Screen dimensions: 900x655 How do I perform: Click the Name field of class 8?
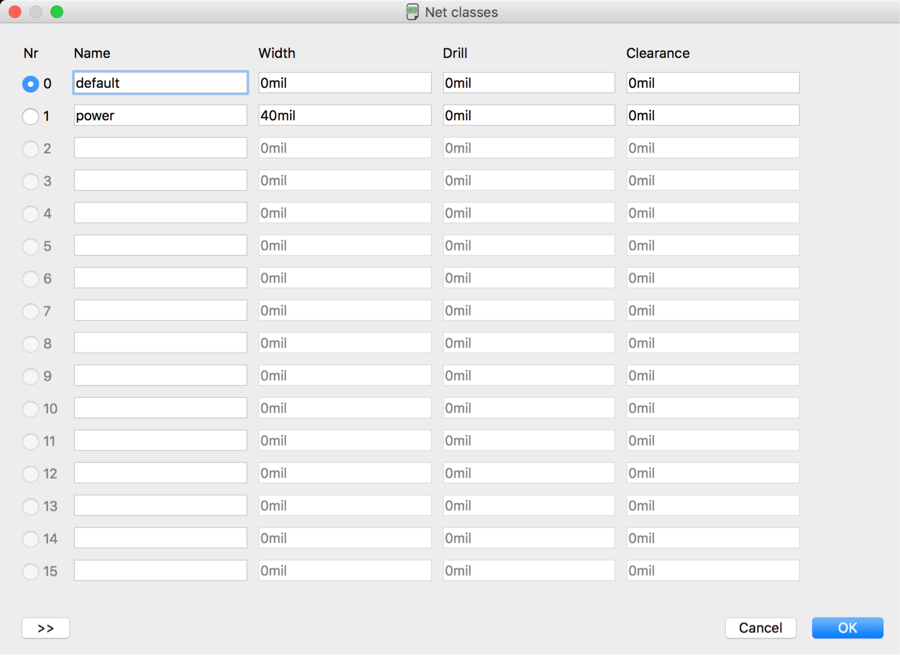(161, 343)
